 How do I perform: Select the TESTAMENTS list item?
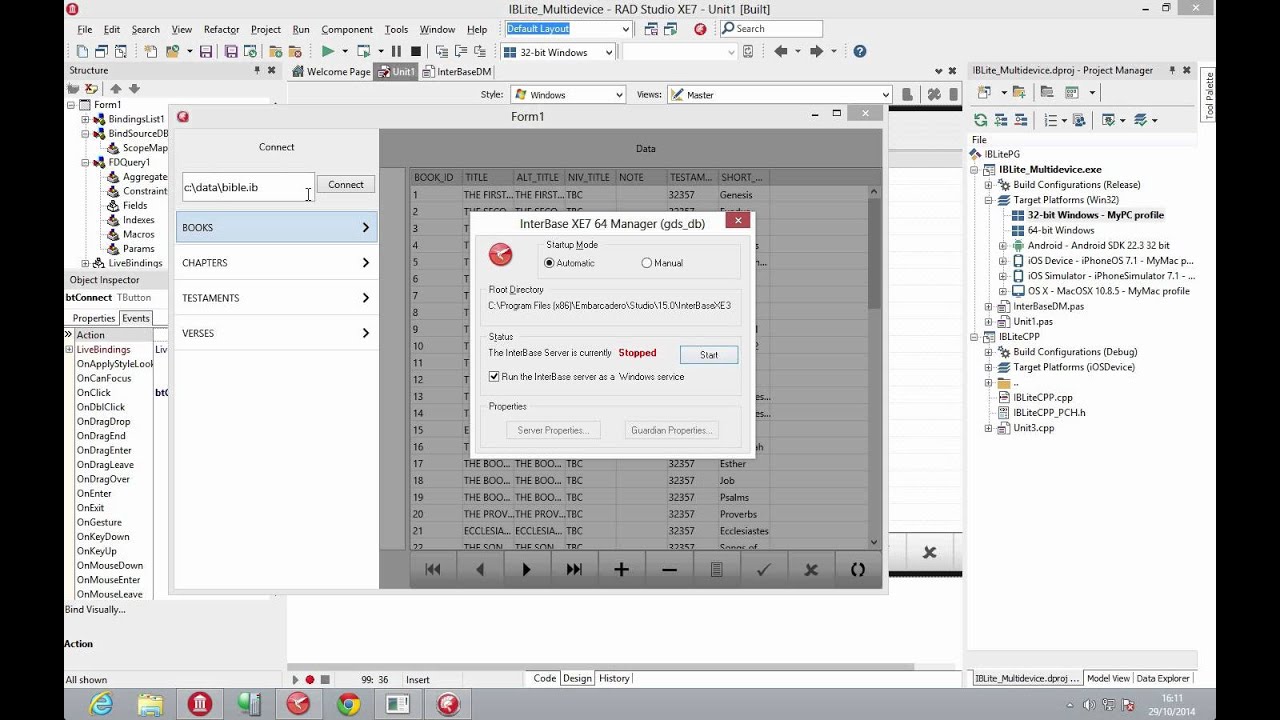(x=276, y=298)
